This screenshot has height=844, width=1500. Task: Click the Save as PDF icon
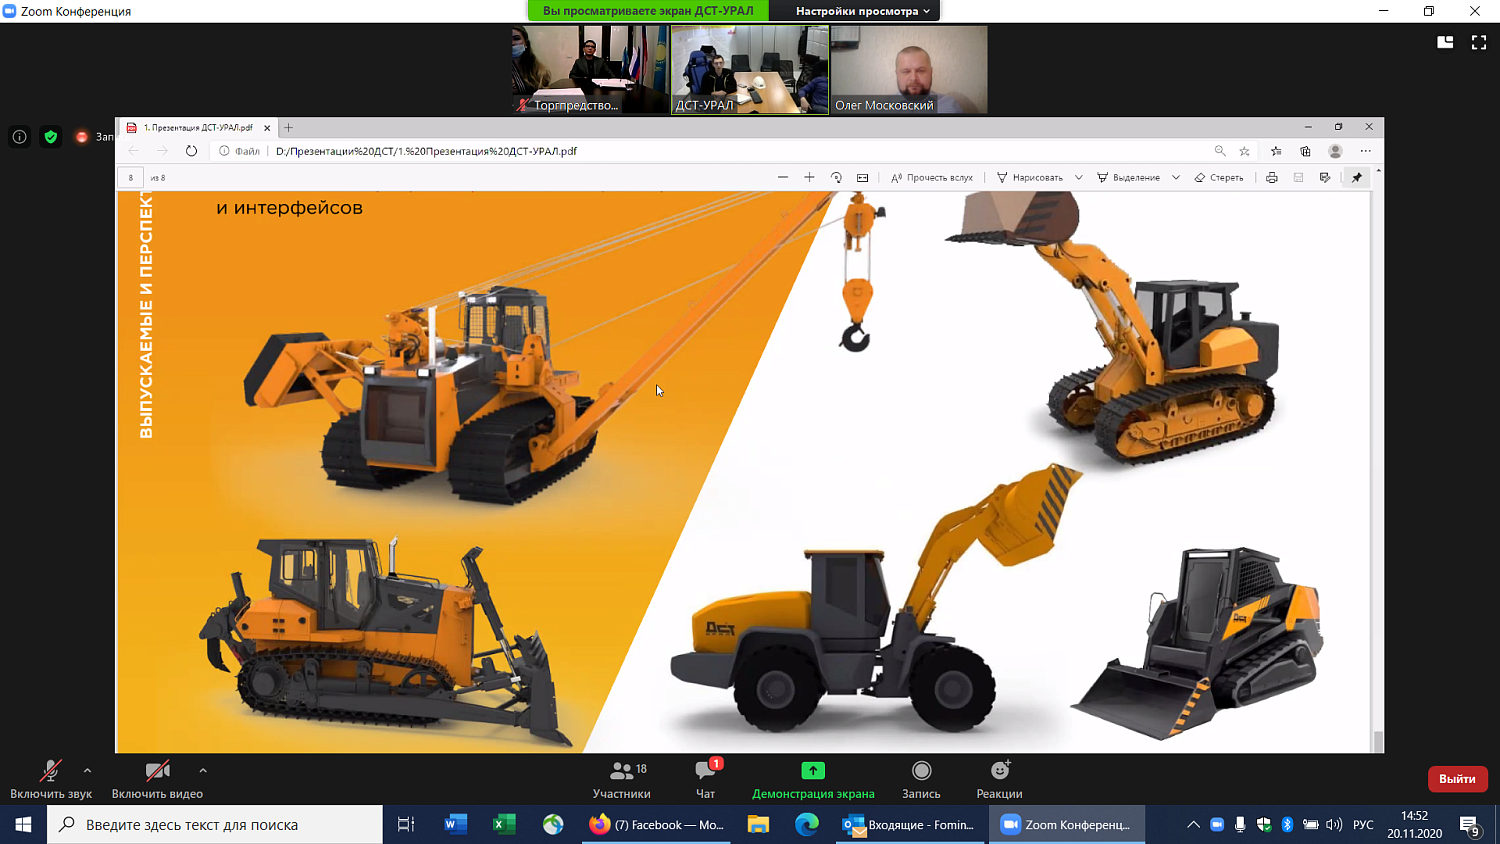pyautogui.click(x=1325, y=177)
